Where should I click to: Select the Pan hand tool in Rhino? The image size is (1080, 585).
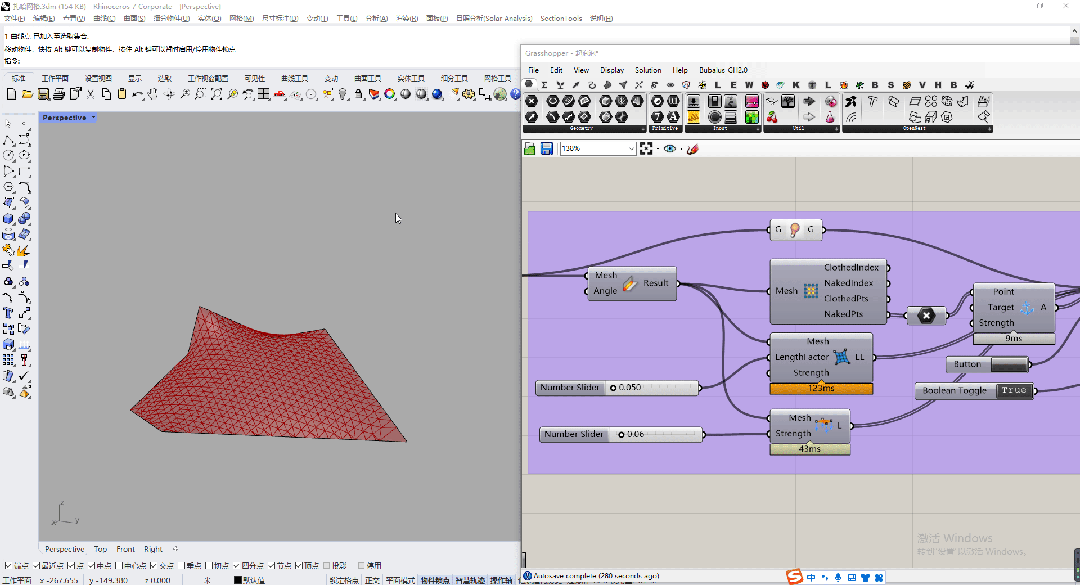(x=153, y=94)
